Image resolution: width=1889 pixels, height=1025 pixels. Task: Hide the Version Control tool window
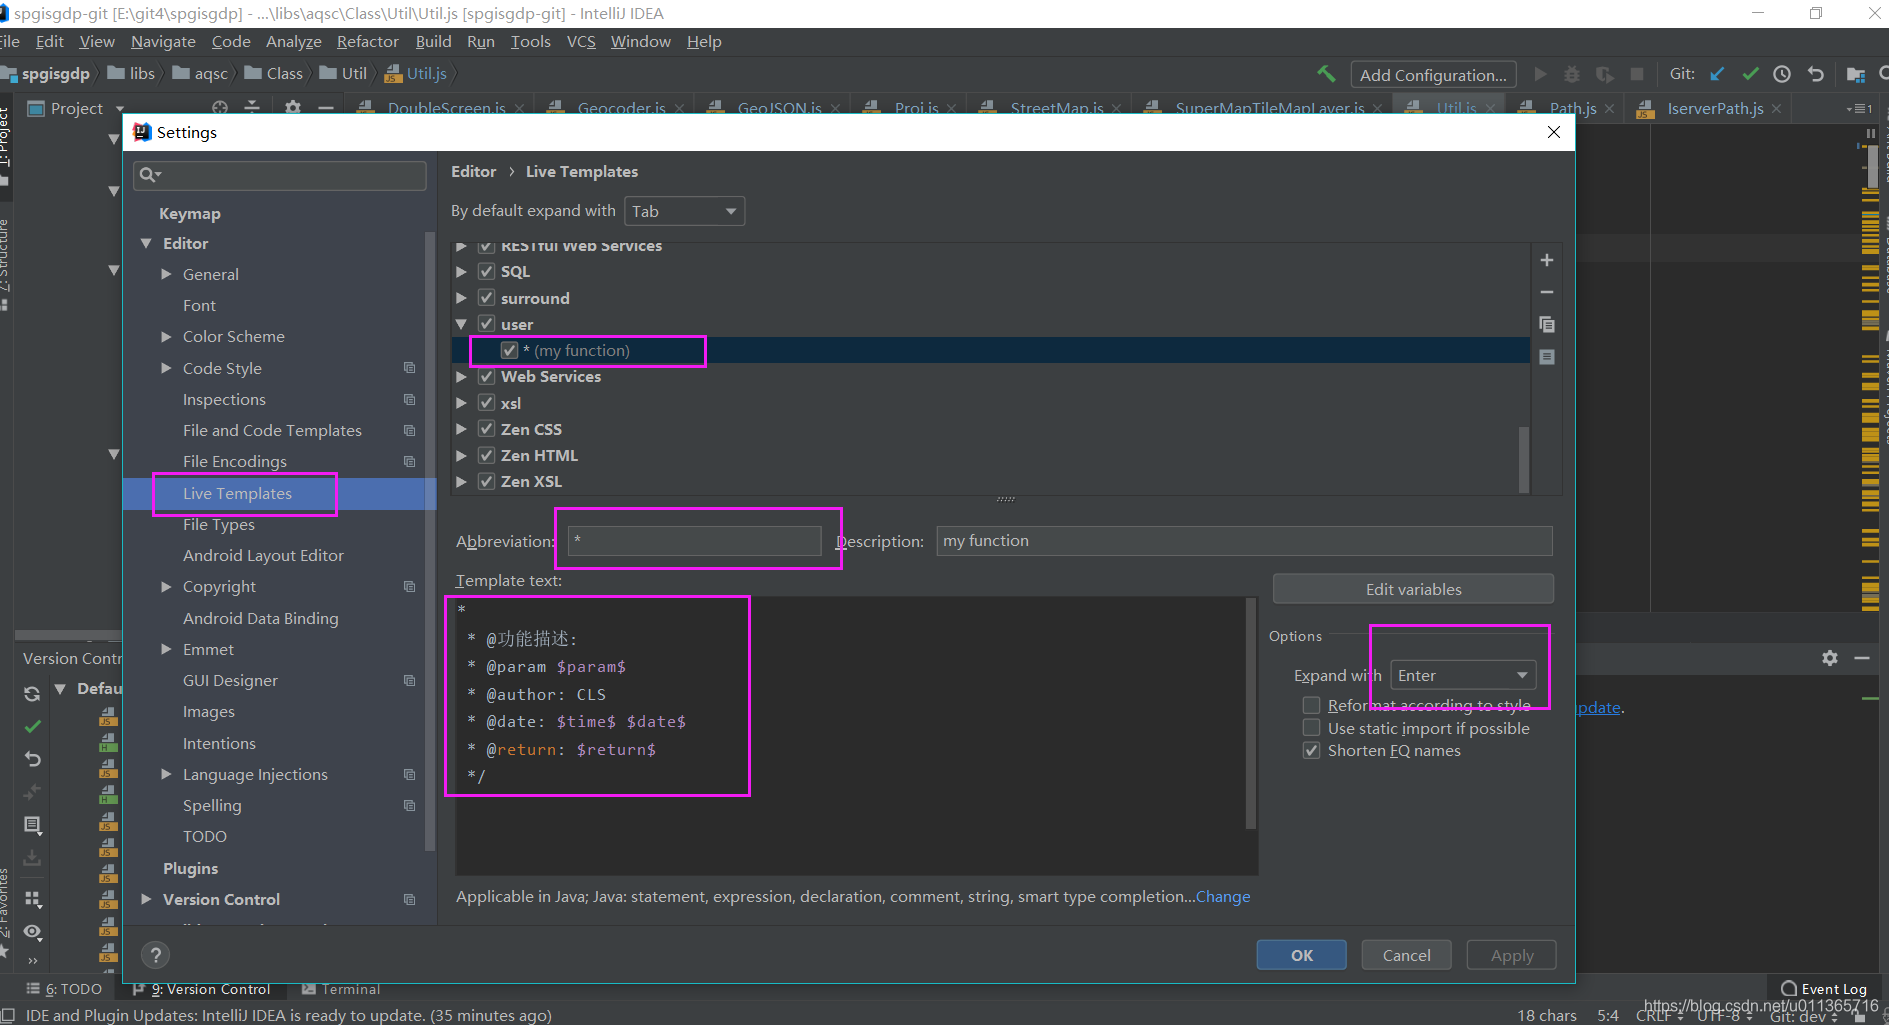pos(1862,657)
